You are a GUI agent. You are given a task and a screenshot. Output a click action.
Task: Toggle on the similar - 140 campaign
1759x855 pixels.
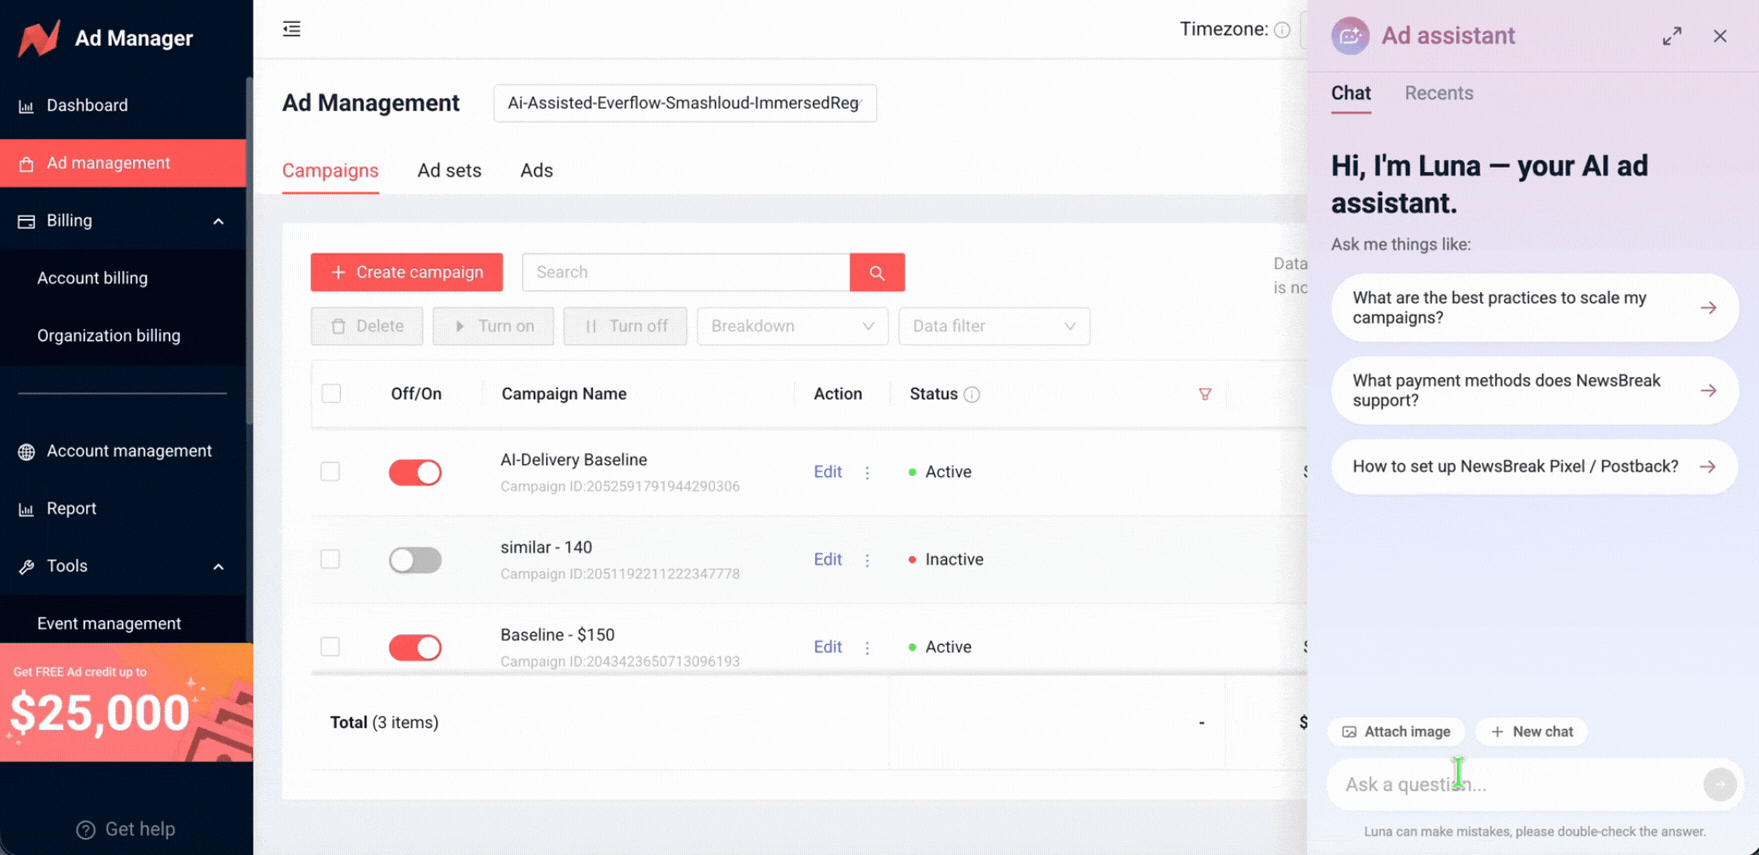pyautogui.click(x=415, y=560)
